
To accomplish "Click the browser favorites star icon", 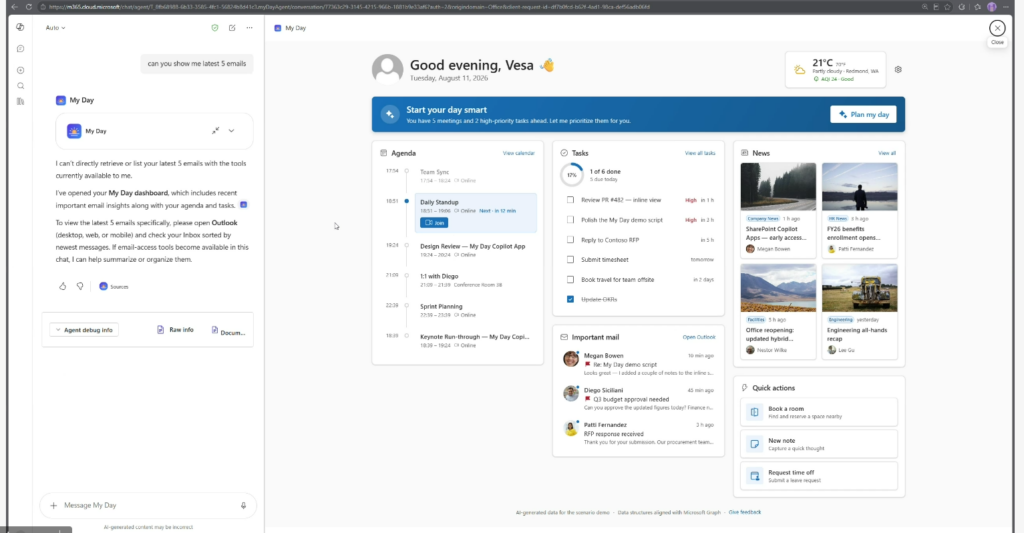I will 948,7.
